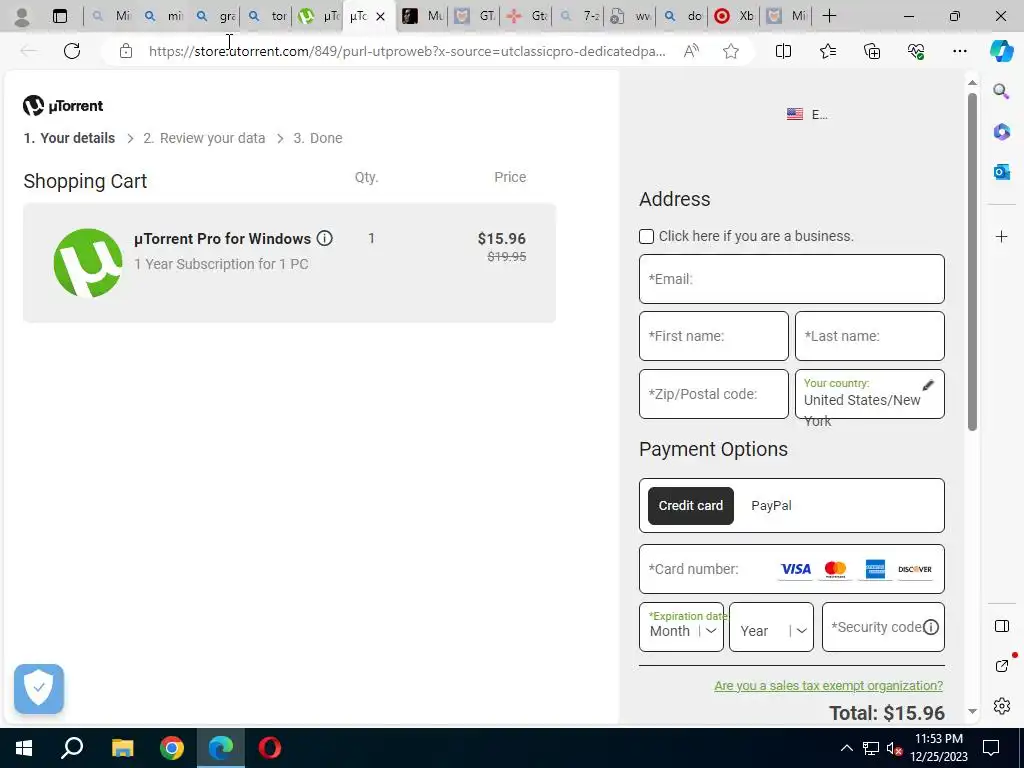Click the uTorrent logo on checkout page
This screenshot has height=768, width=1024.
63,105
